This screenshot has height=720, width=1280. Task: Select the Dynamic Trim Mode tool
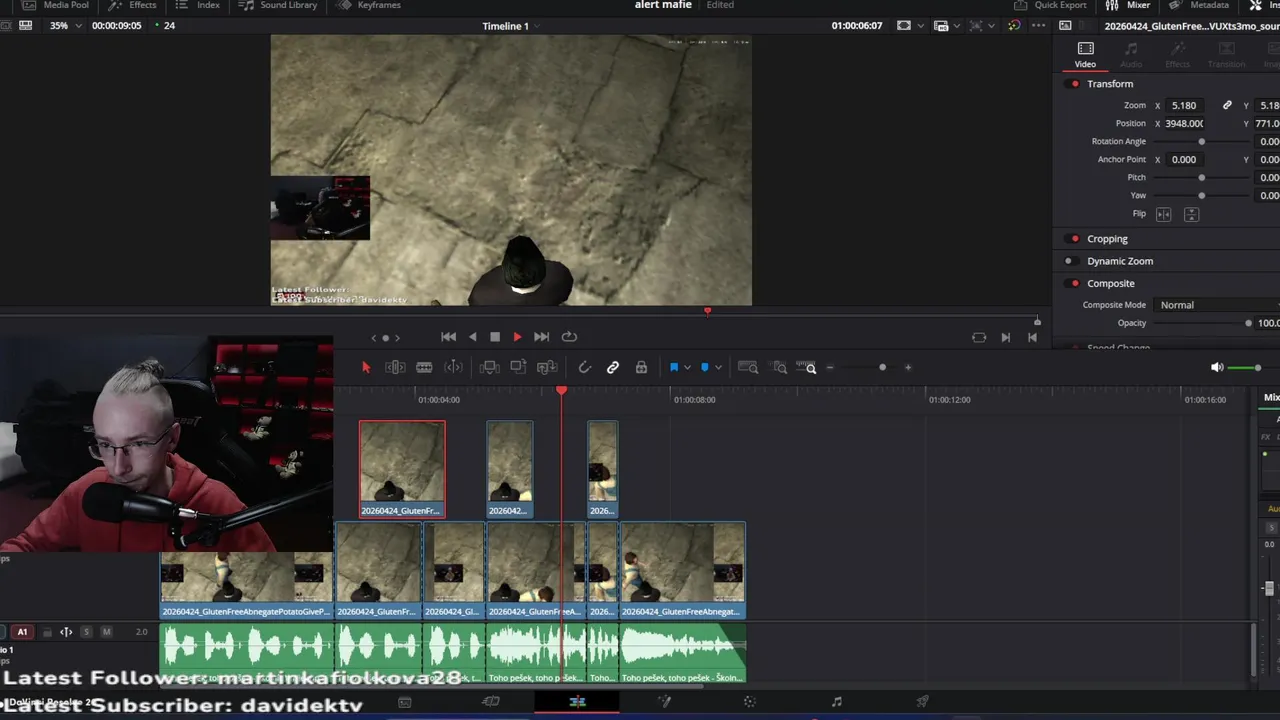click(x=453, y=368)
